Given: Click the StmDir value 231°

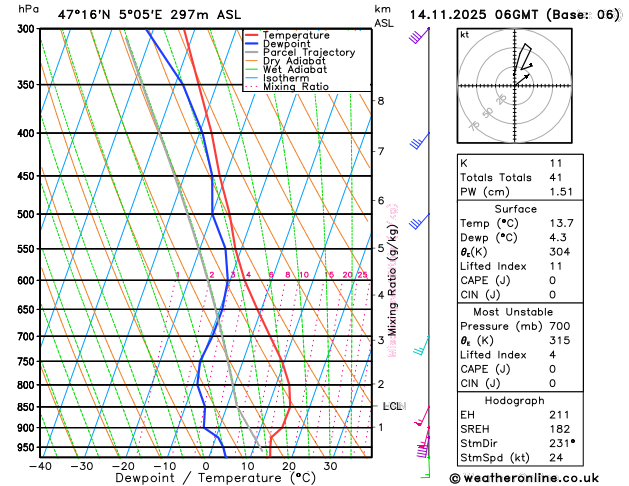Looking at the screenshot, I should point(562,443).
